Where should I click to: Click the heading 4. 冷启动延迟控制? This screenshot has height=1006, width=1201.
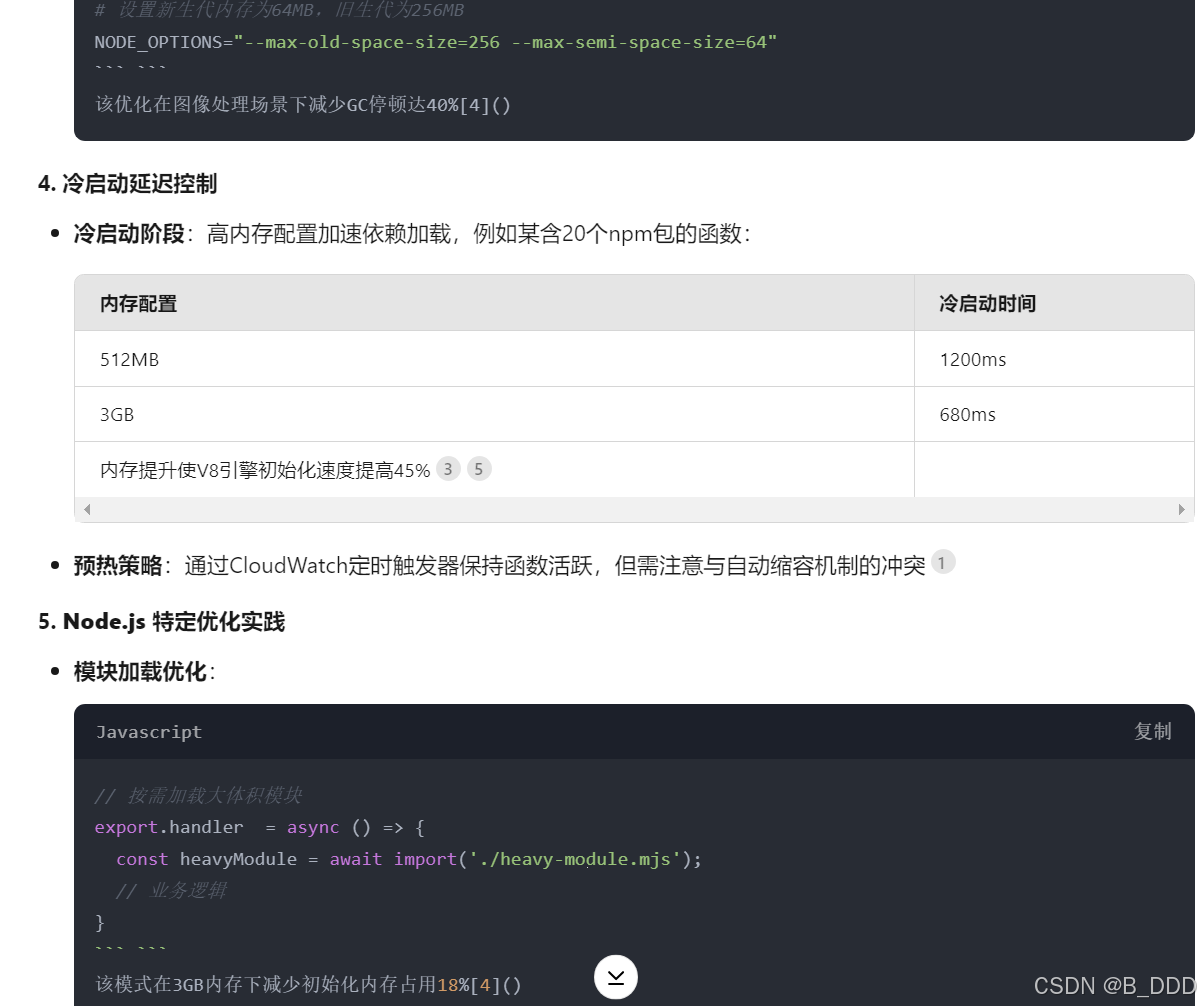(127, 184)
